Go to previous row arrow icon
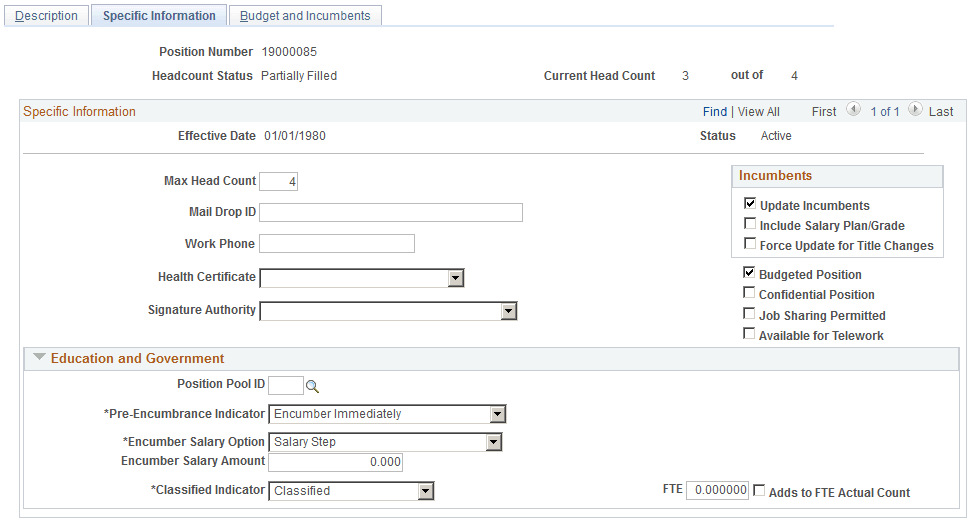This screenshot has width=974, height=524. 853,111
